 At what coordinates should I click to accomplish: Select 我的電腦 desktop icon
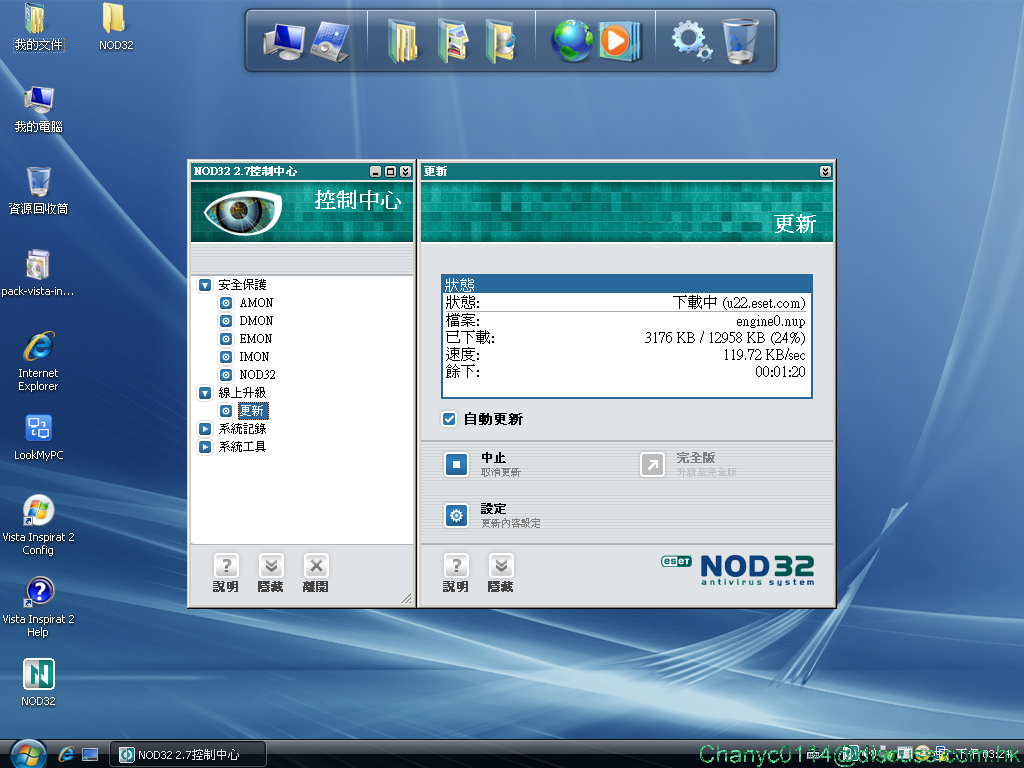click(39, 109)
